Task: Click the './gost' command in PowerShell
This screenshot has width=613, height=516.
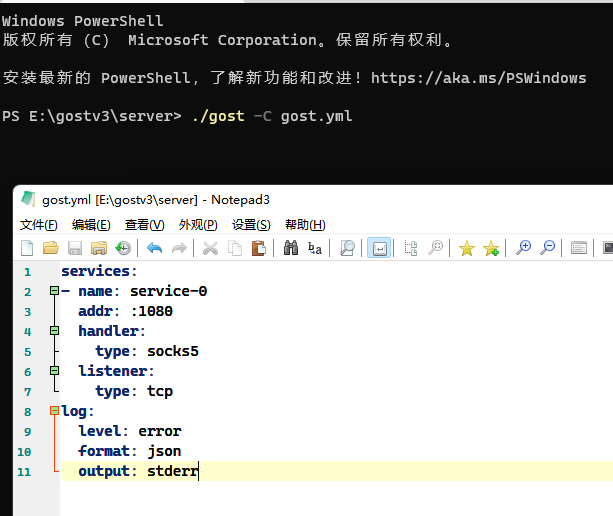Action: 218,116
